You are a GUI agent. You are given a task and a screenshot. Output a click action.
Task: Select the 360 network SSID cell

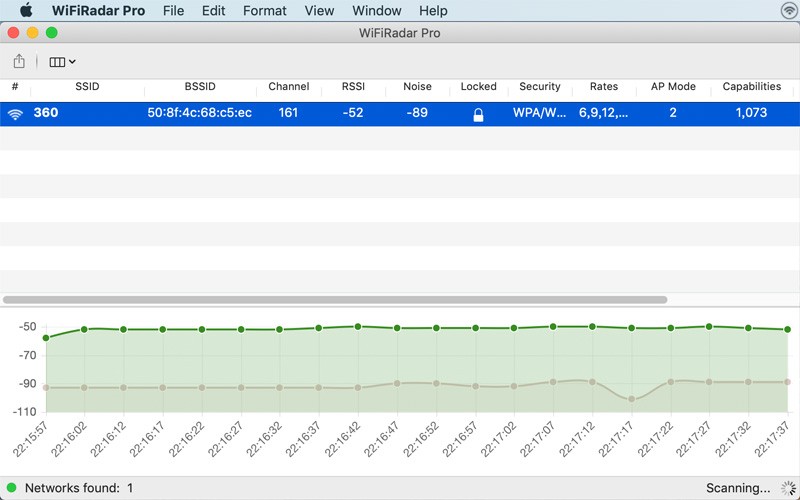point(46,113)
